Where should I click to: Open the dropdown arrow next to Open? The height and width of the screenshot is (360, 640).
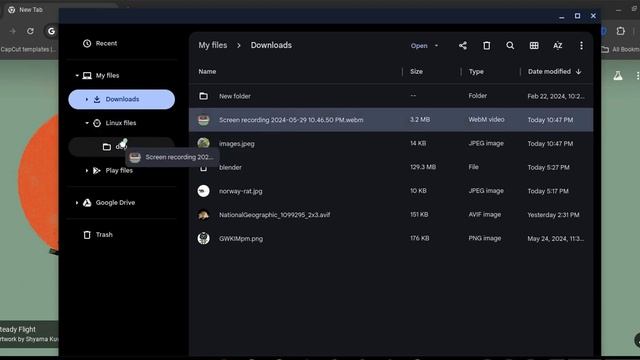tap(436, 46)
